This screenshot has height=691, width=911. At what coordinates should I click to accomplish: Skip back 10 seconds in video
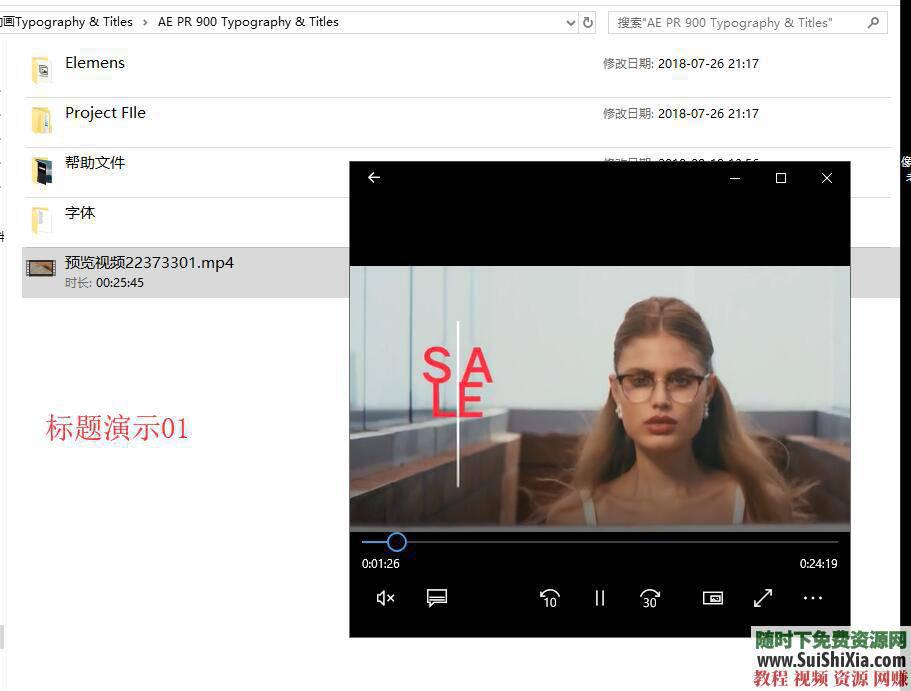(x=548, y=597)
